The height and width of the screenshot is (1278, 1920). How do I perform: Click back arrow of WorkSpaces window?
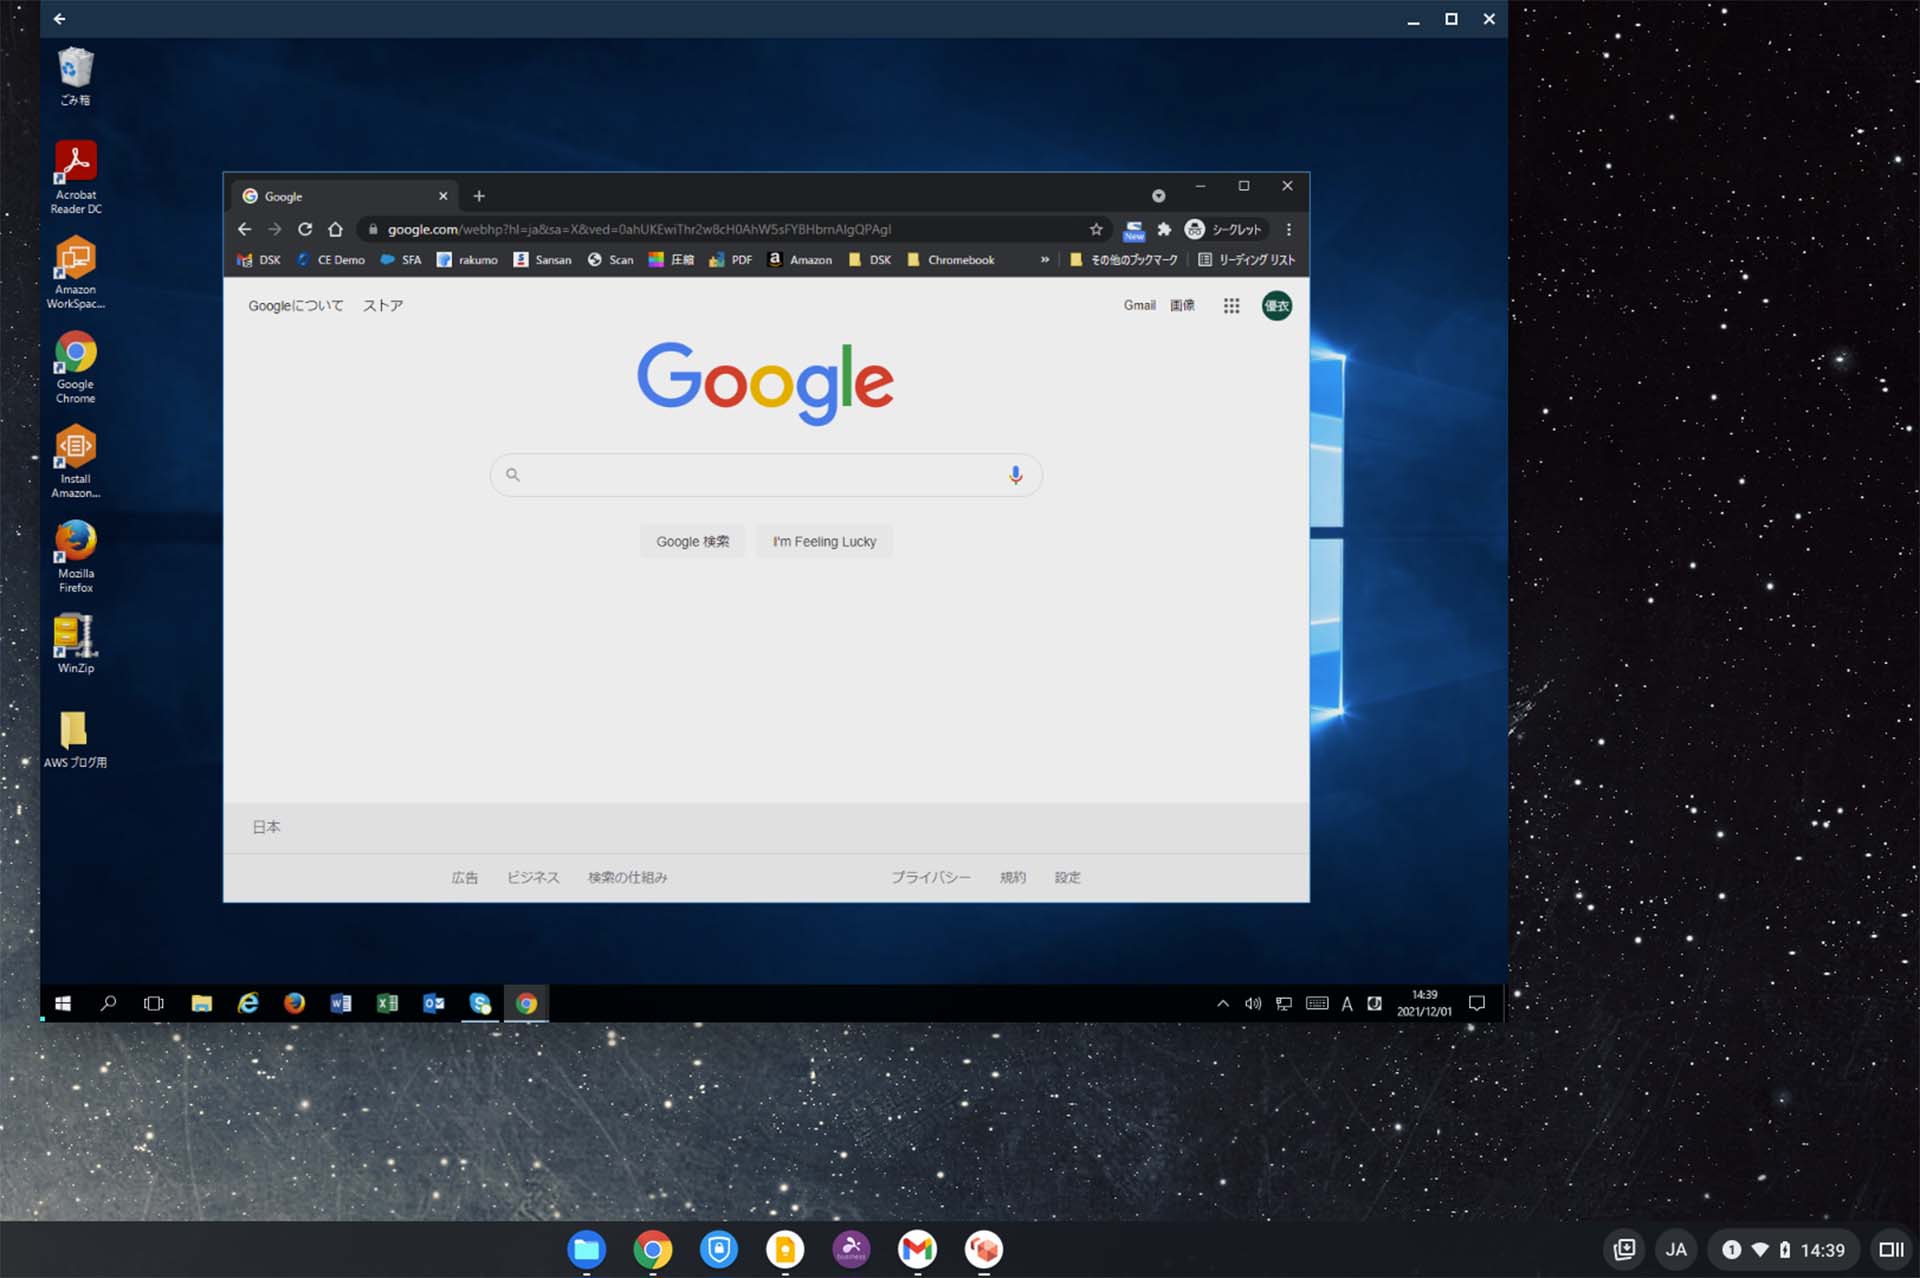[x=60, y=19]
